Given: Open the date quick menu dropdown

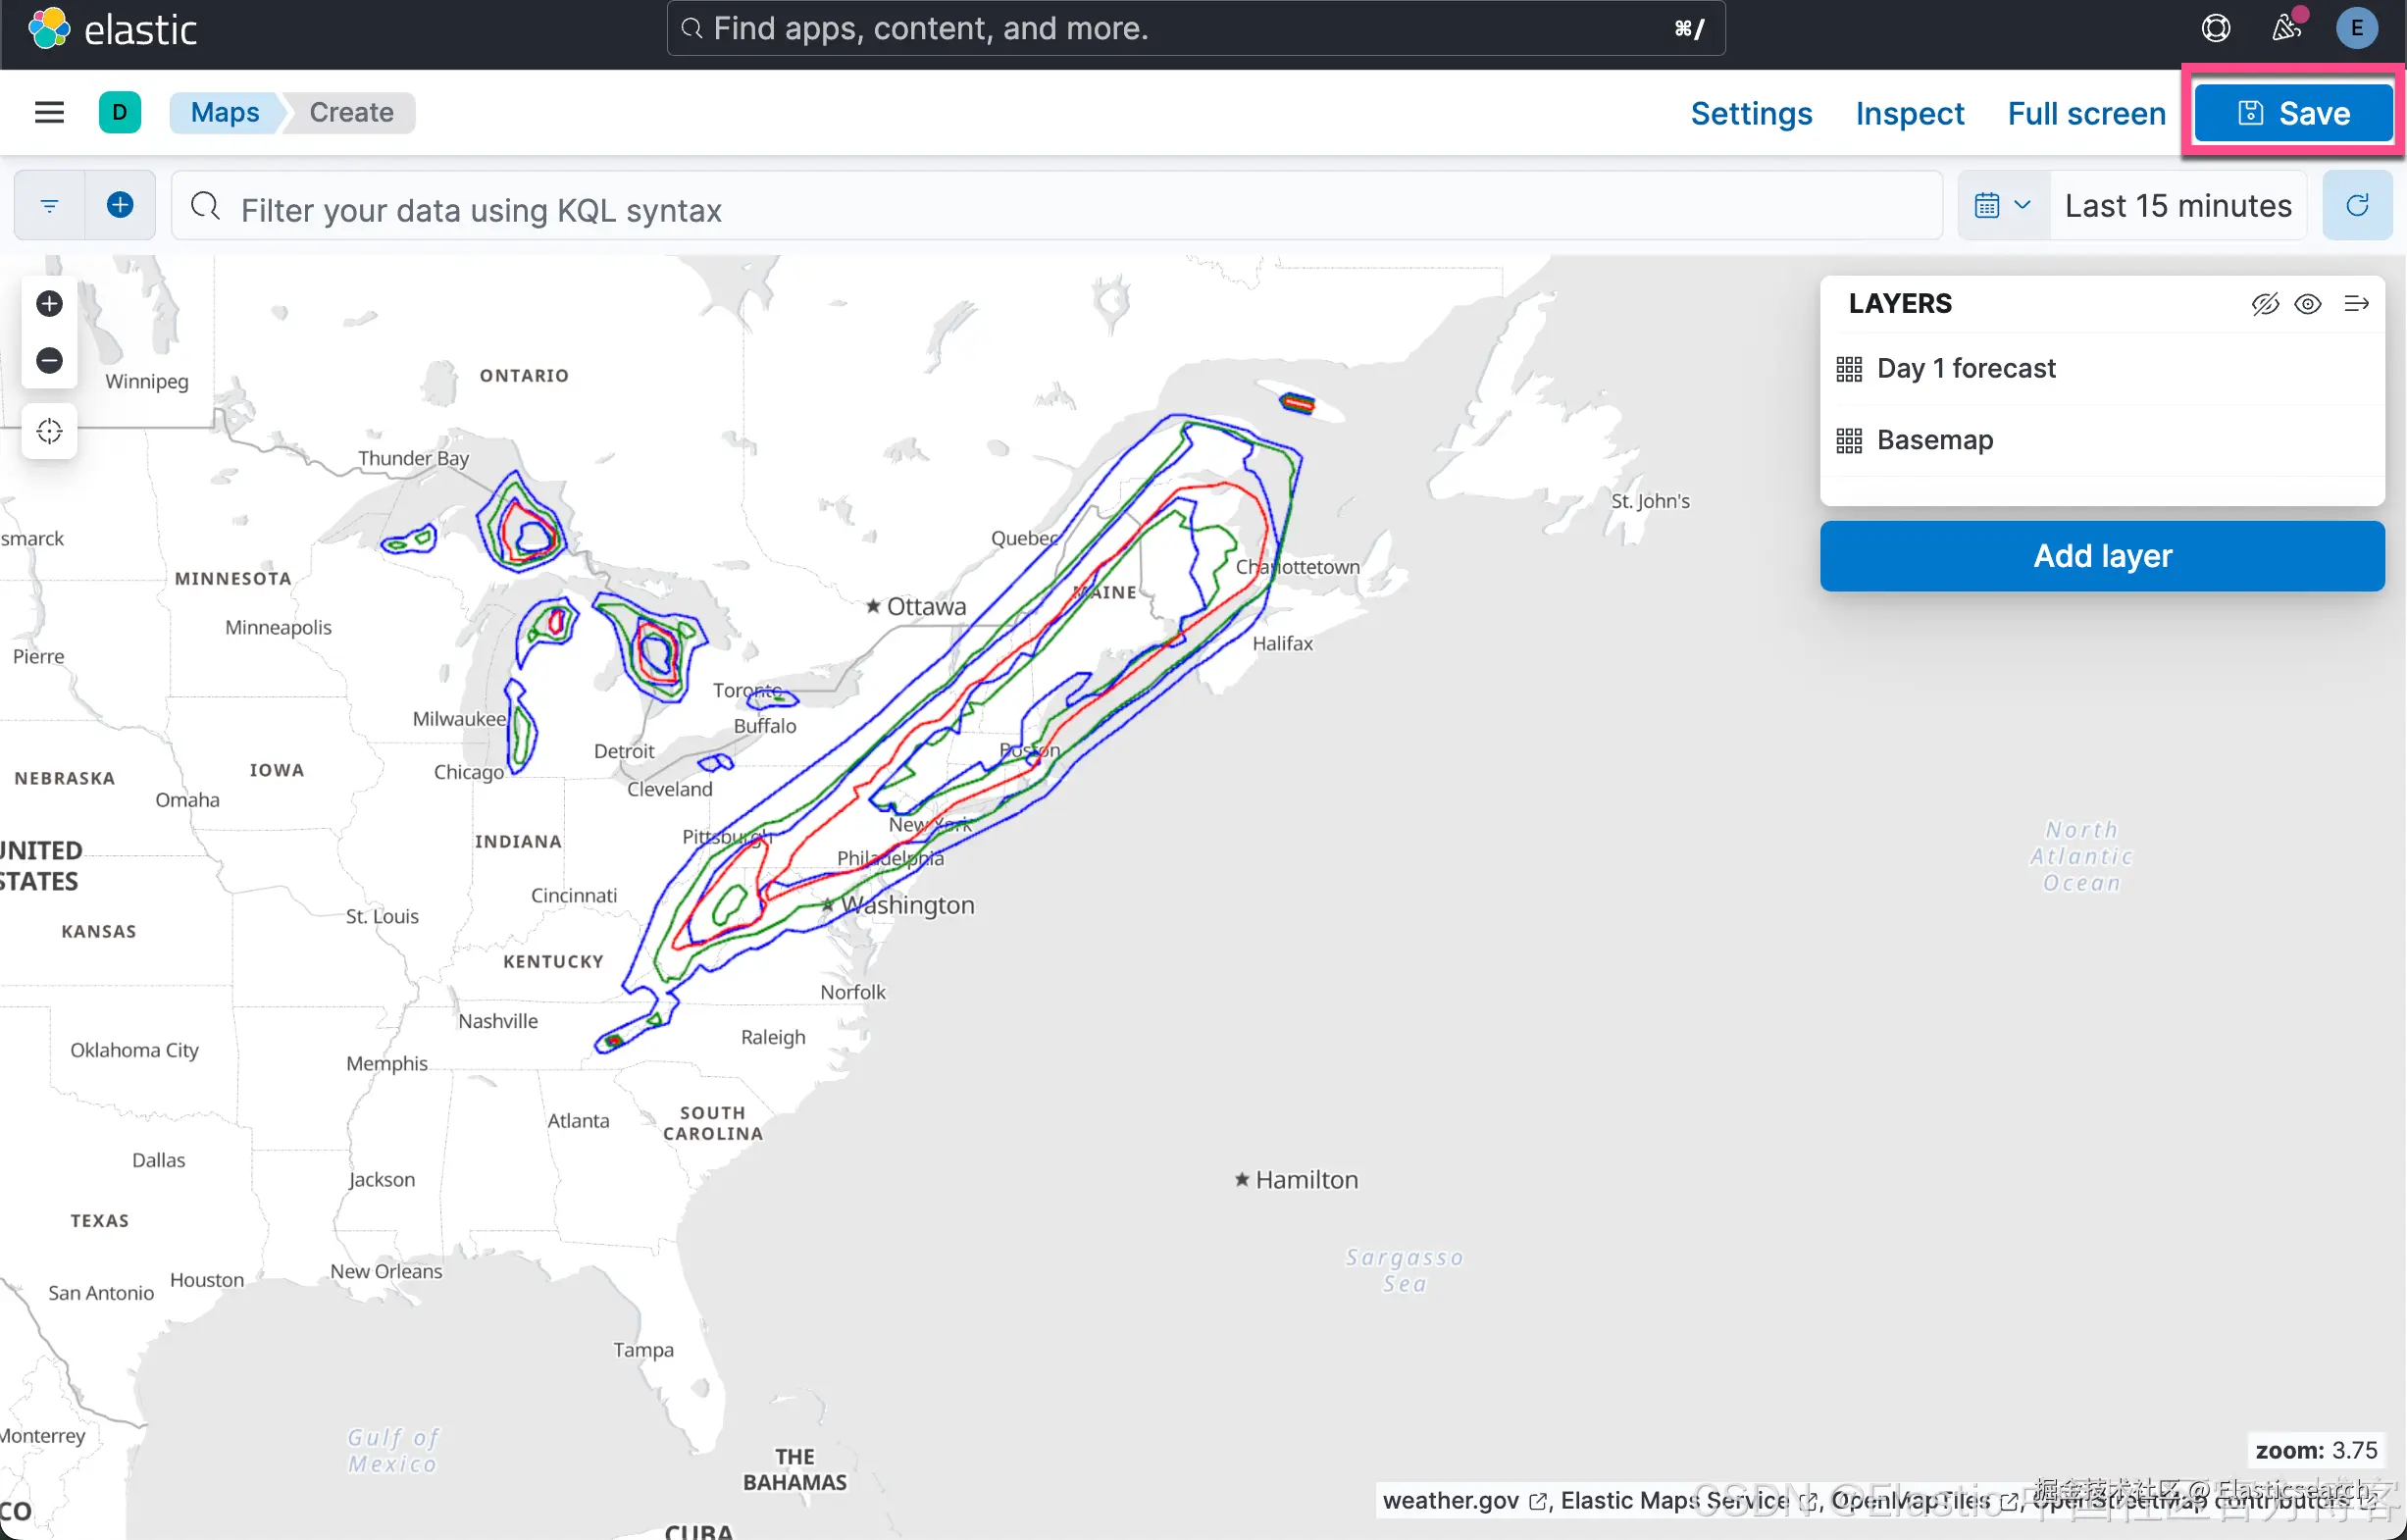Looking at the screenshot, I should [x=2003, y=205].
